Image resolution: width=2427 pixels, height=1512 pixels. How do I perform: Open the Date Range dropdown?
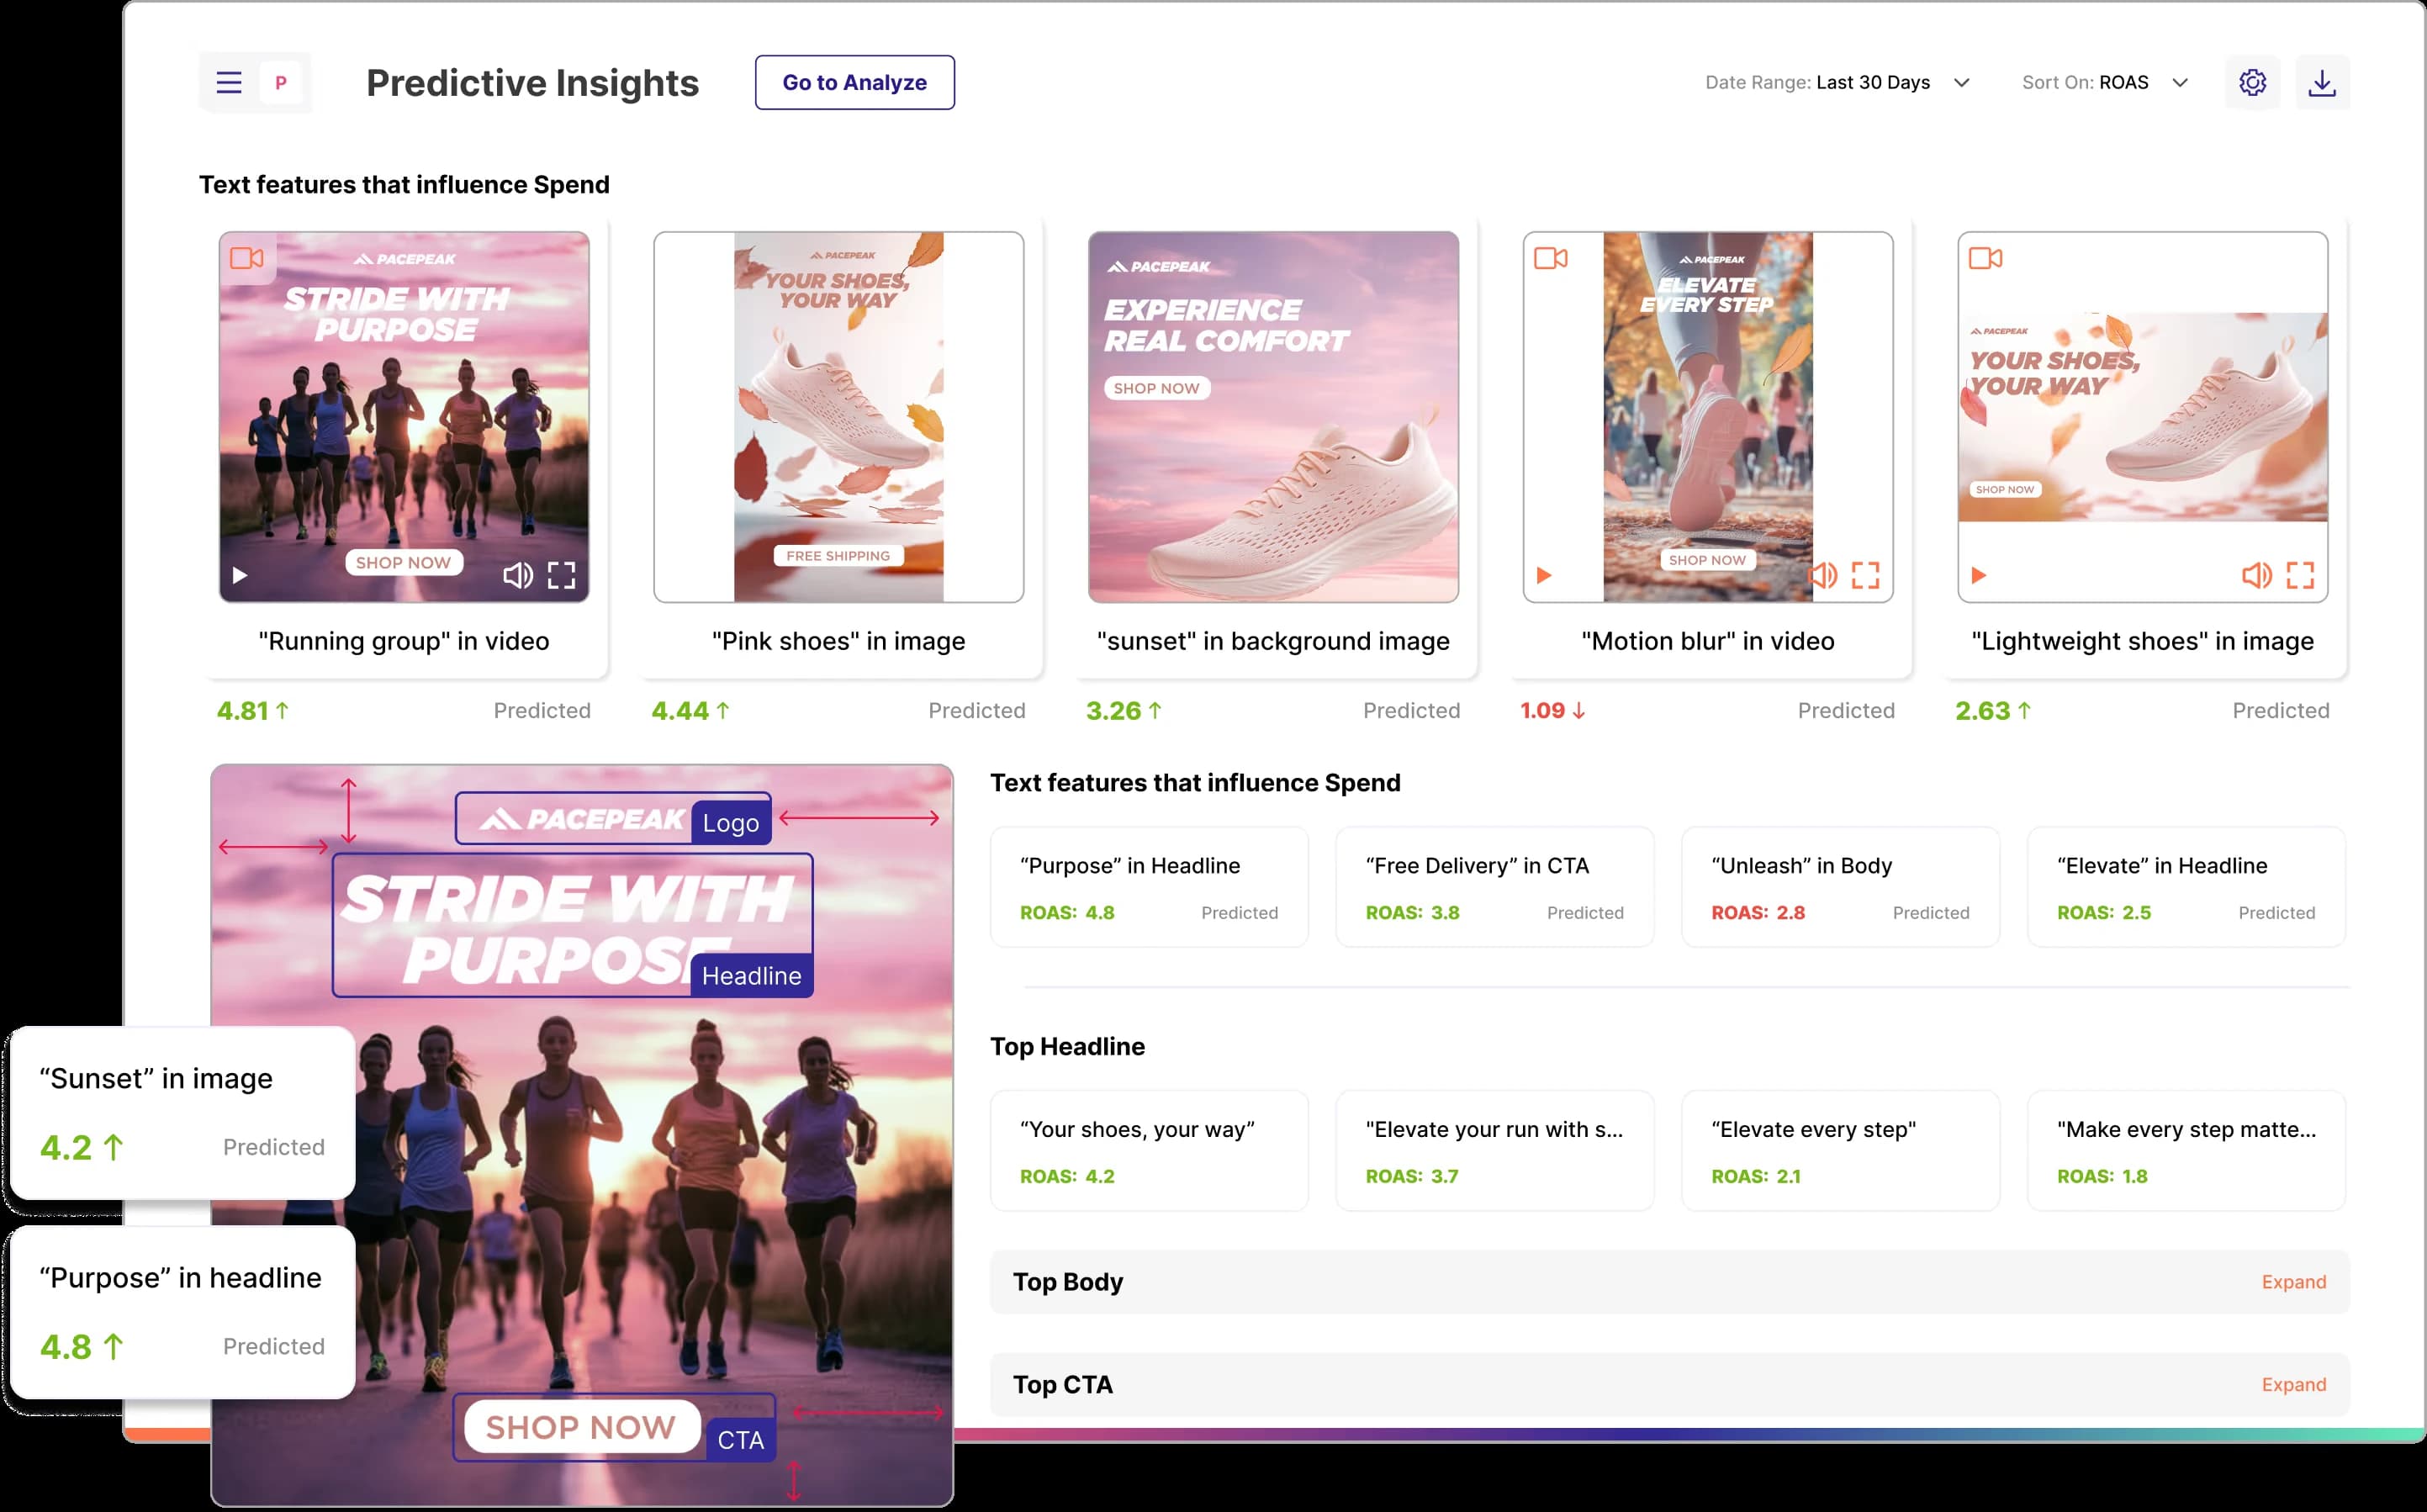point(1961,82)
